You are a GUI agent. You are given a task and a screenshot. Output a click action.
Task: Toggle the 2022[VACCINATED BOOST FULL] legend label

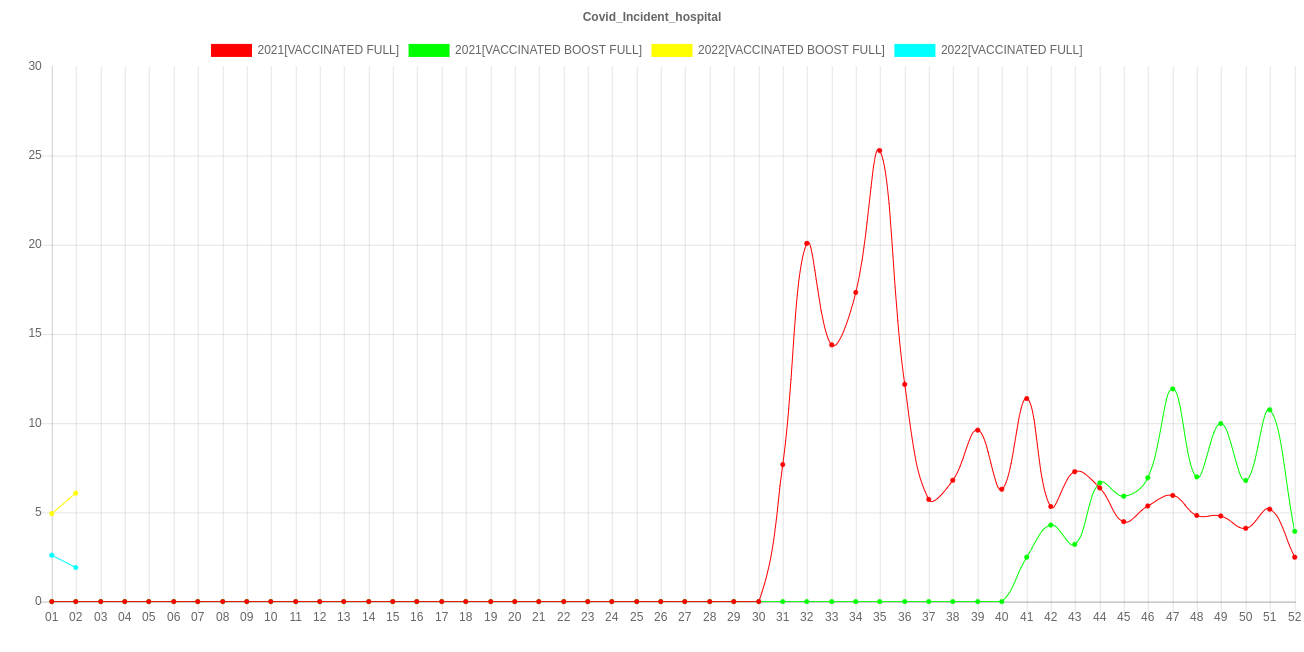point(790,50)
